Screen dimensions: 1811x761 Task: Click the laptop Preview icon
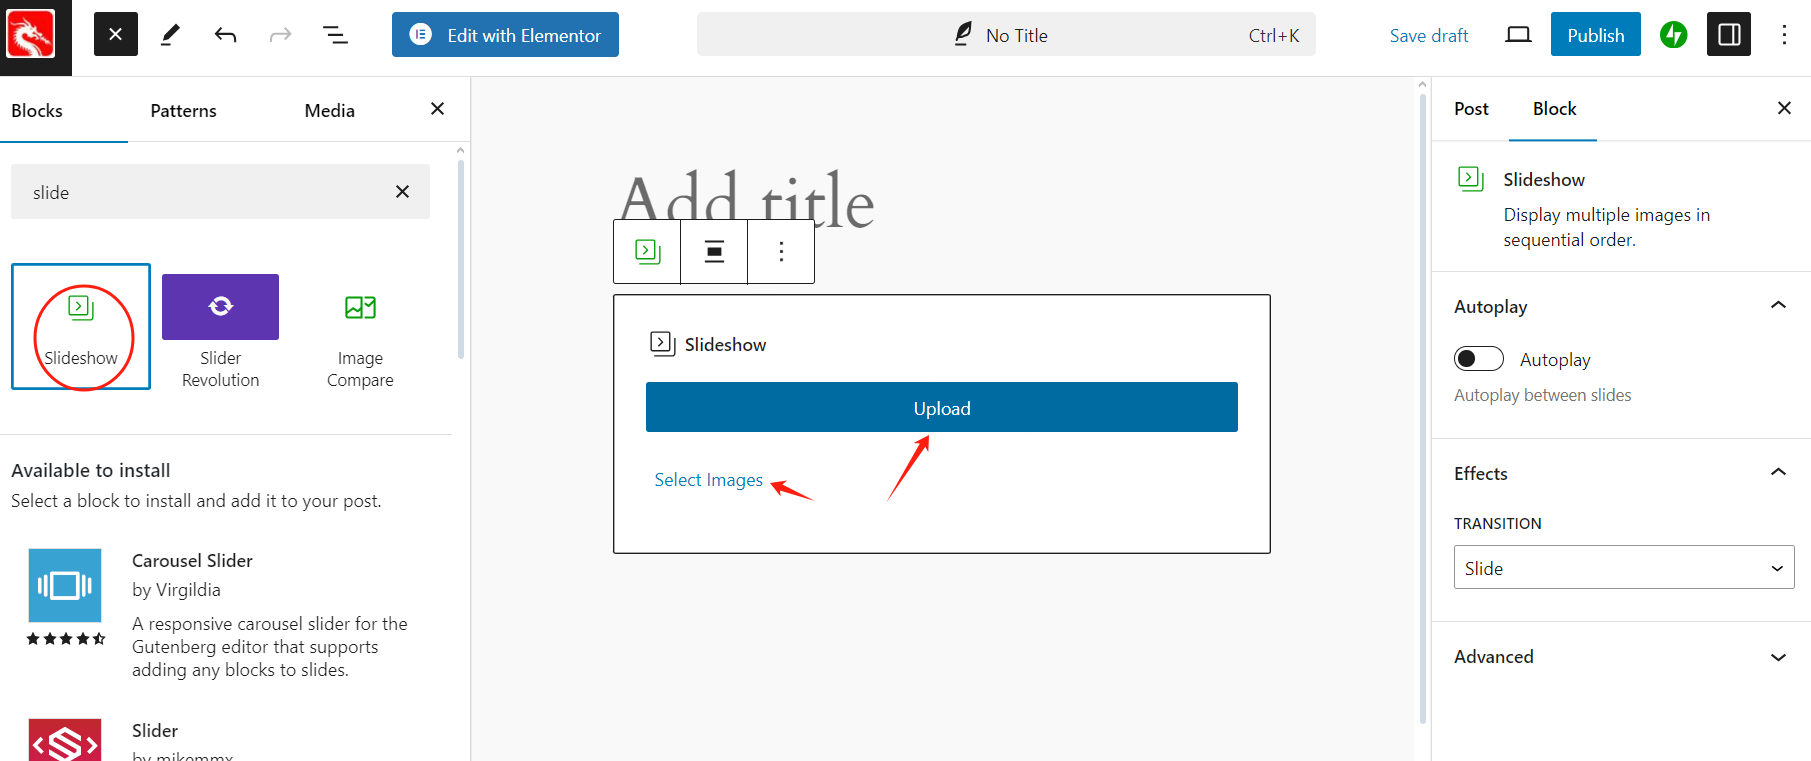coord(1518,35)
